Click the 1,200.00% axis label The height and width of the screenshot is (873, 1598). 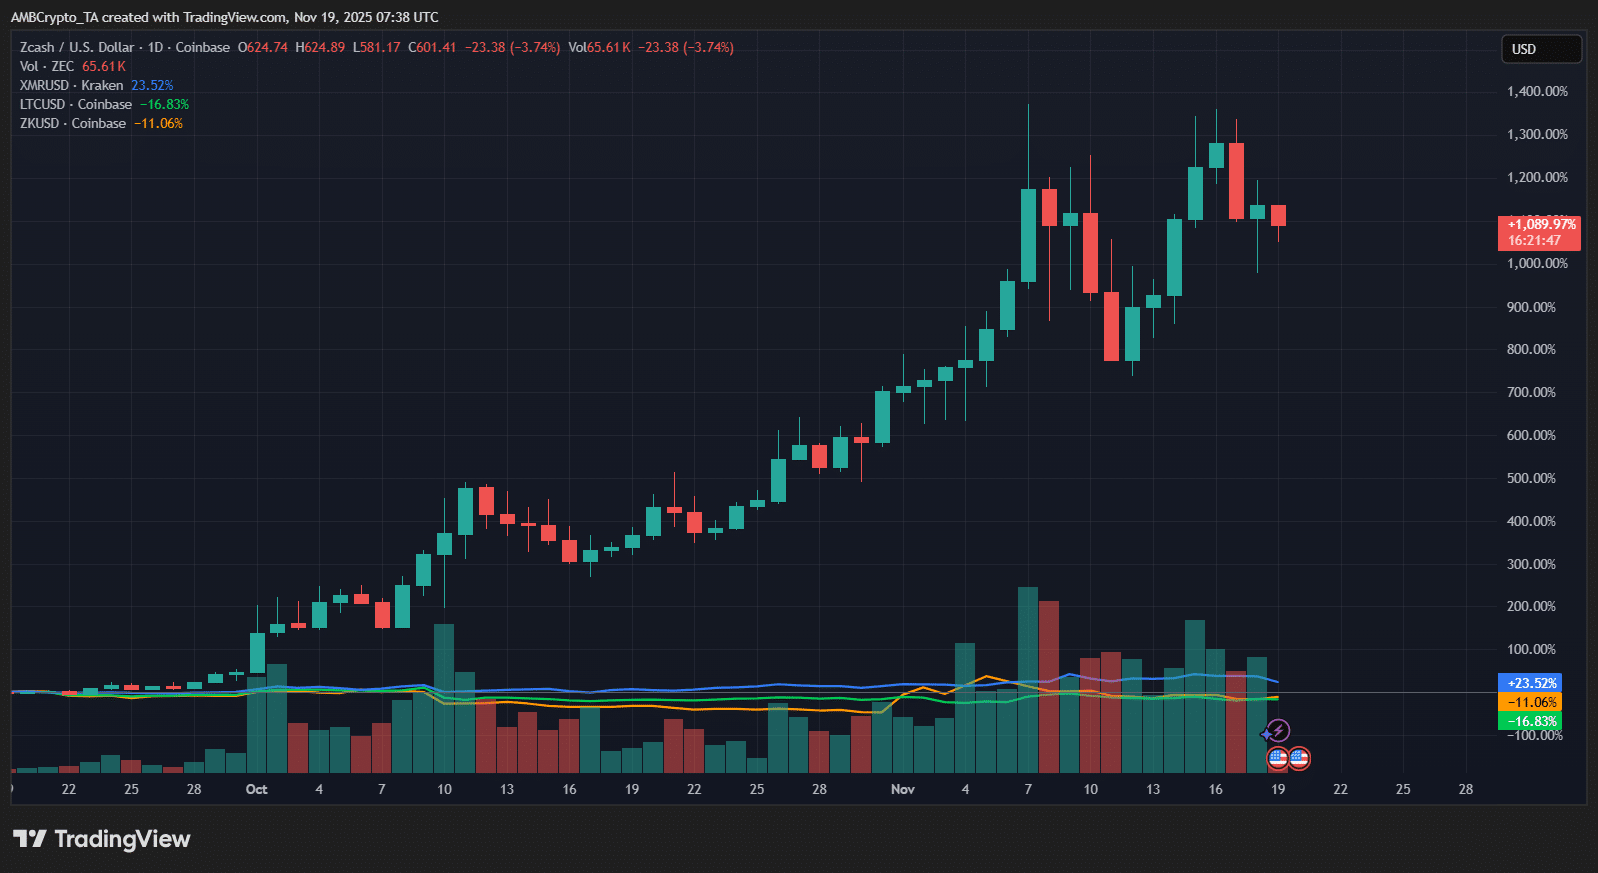(1537, 177)
